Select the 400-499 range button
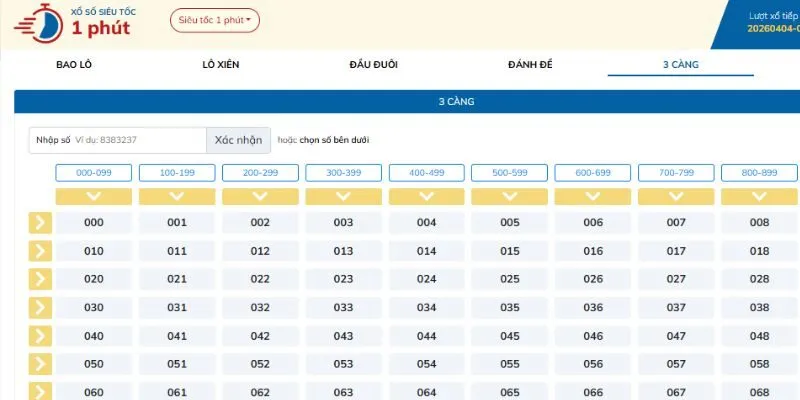 427,173
